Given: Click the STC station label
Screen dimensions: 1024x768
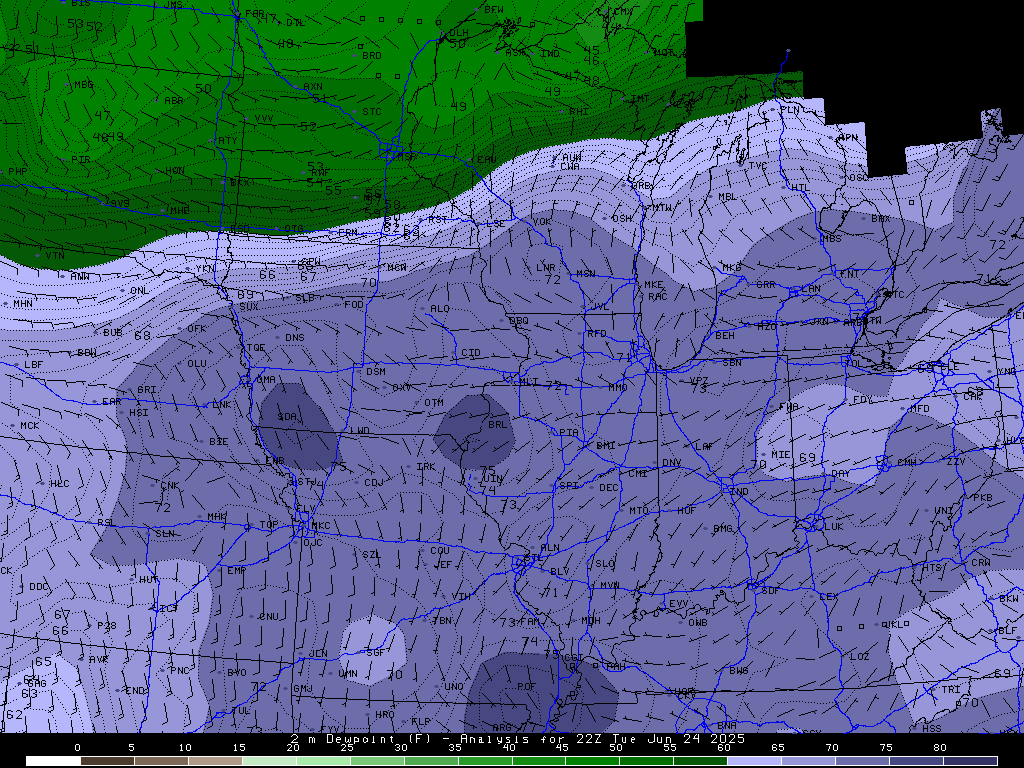Looking at the screenshot, I should tap(372, 112).
